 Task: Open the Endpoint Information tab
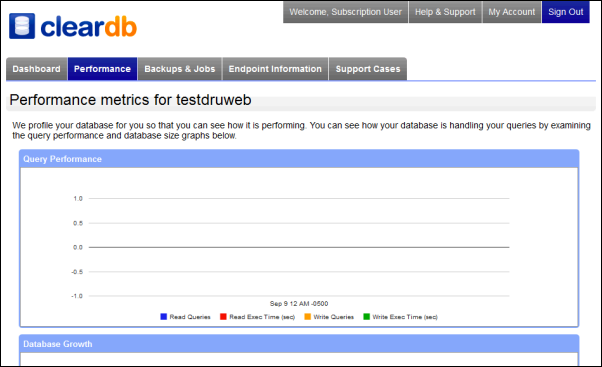point(275,69)
